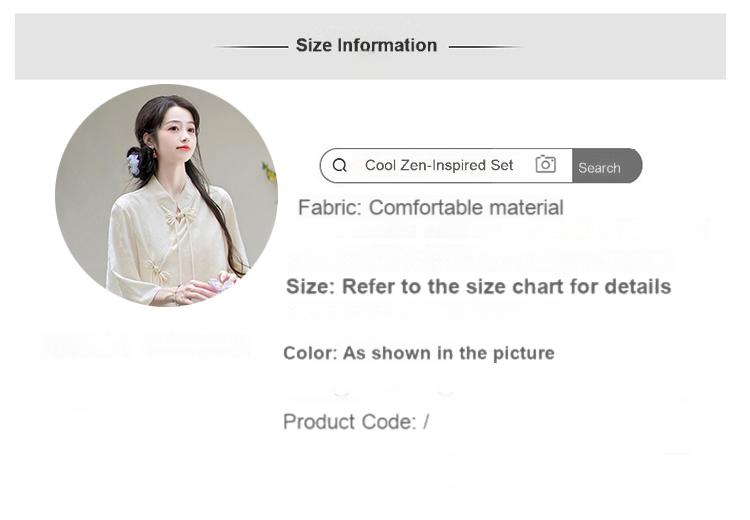750x520 pixels.
Task: Click the 'Product Code: /' label
Action: click(356, 422)
